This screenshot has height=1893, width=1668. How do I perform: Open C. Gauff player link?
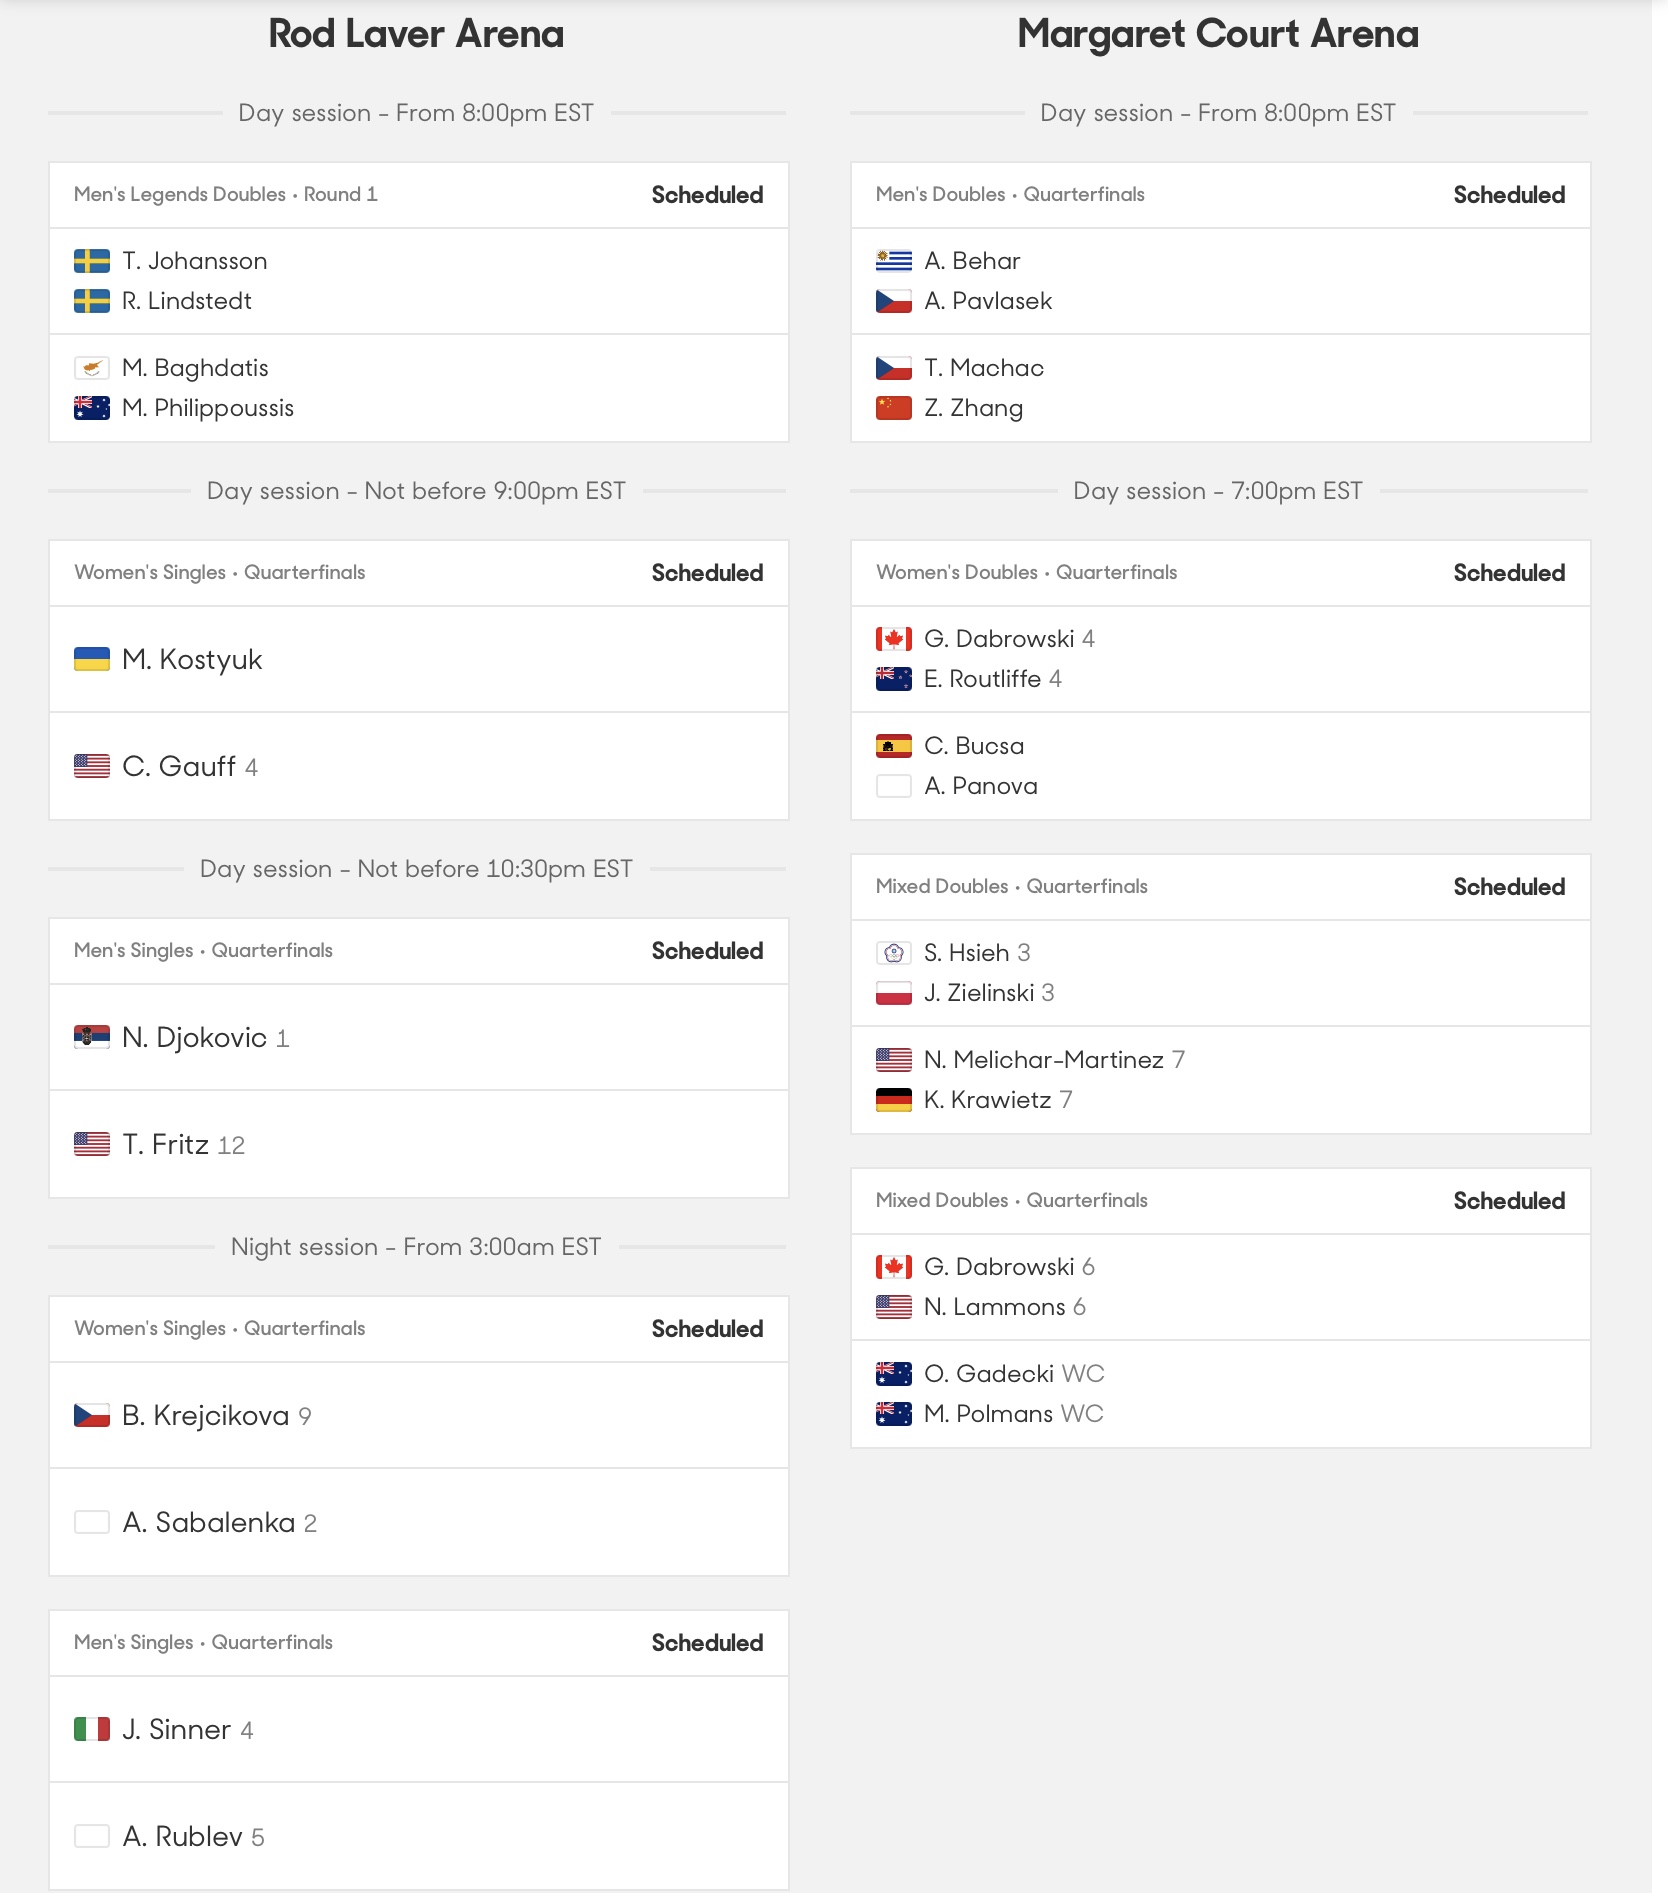pos(179,766)
